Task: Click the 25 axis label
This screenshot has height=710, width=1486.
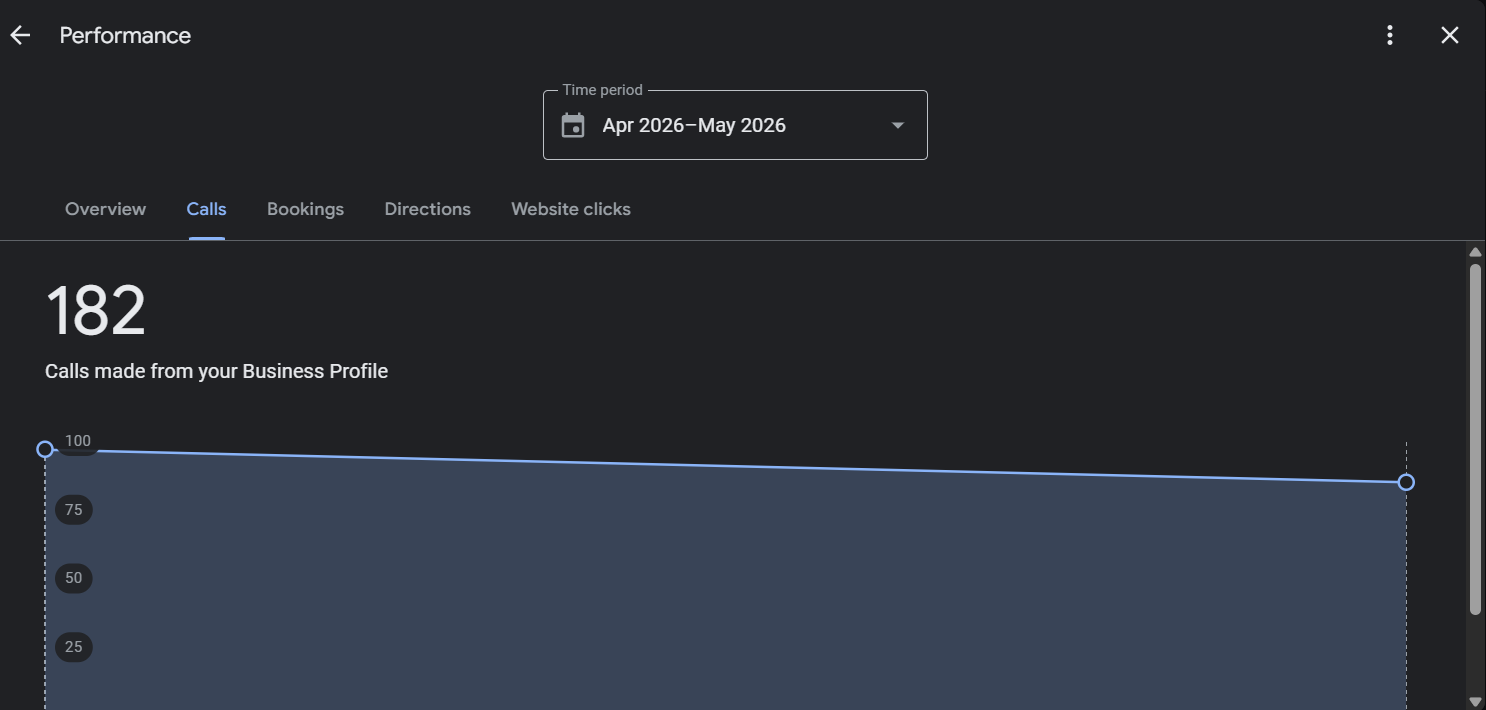Action: pyautogui.click(x=74, y=647)
